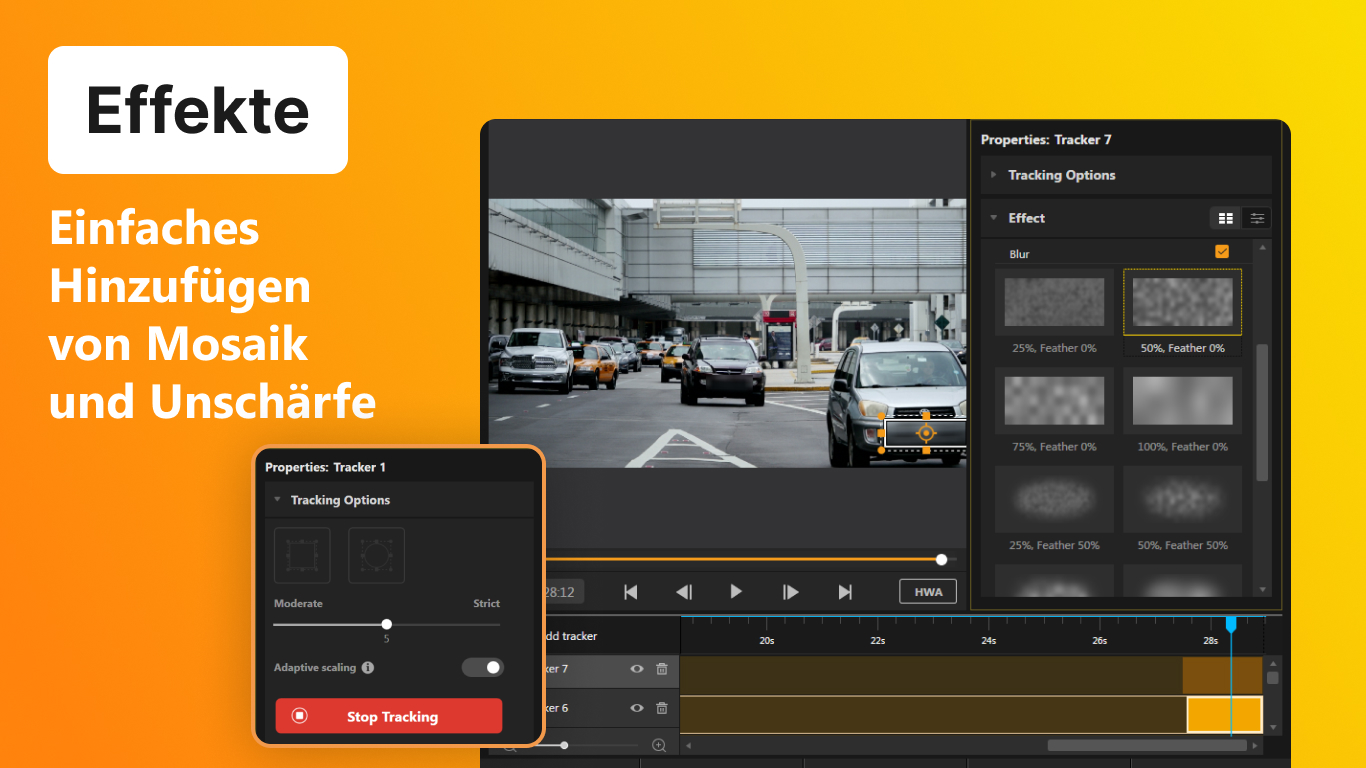Step forward one frame
The height and width of the screenshot is (768, 1366).
click(790, 592)
